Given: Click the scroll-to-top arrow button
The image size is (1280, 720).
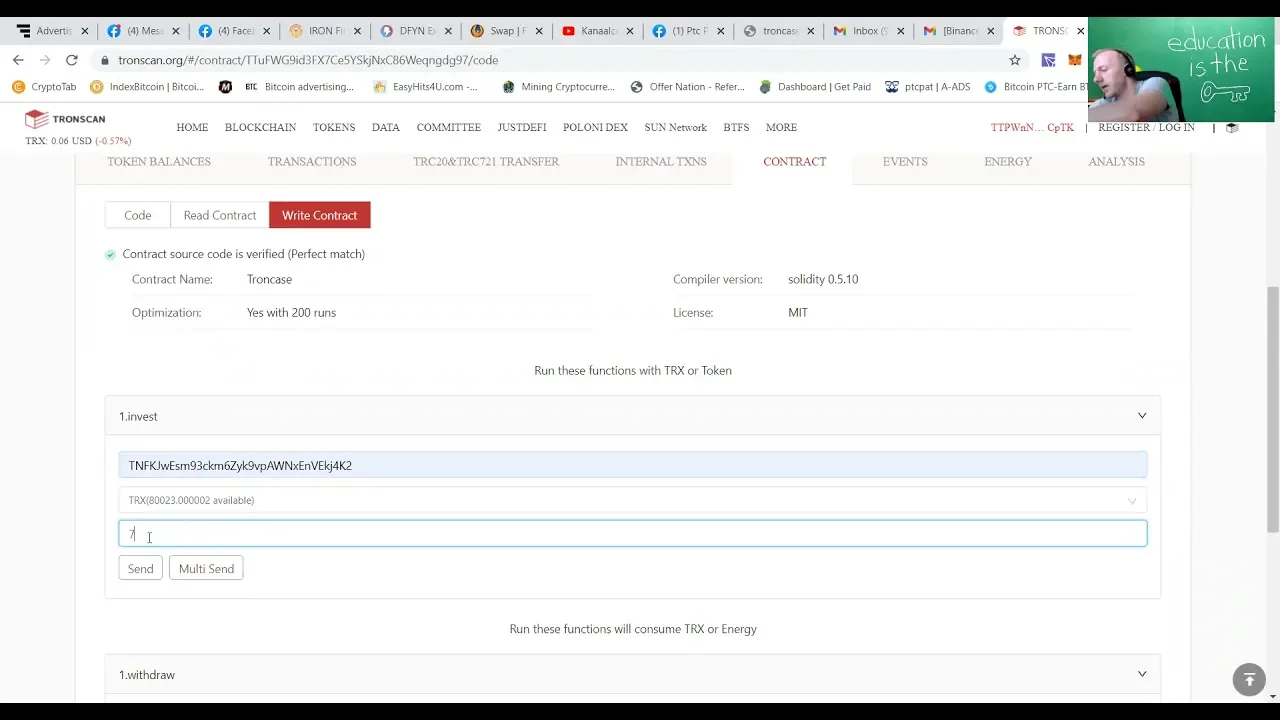Looking at the screenshot, I should [1248, 680].
